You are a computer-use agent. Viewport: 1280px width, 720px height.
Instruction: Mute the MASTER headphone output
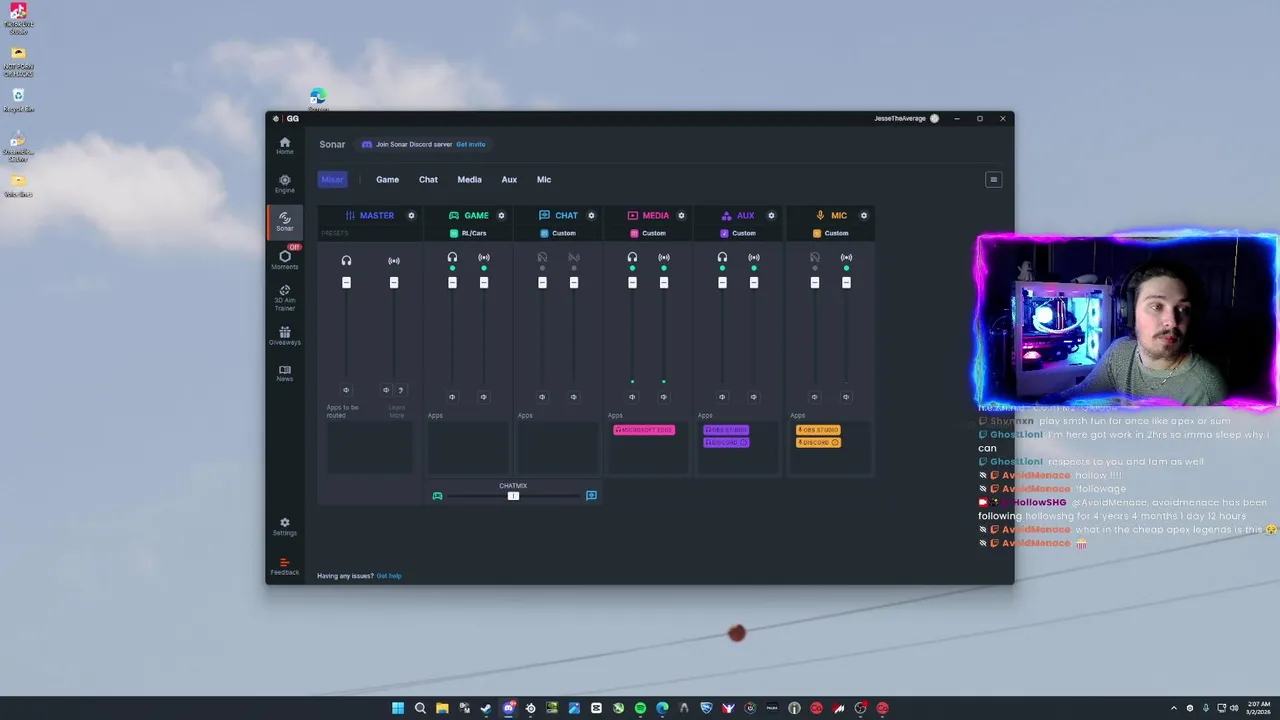[x=346, y=390]
